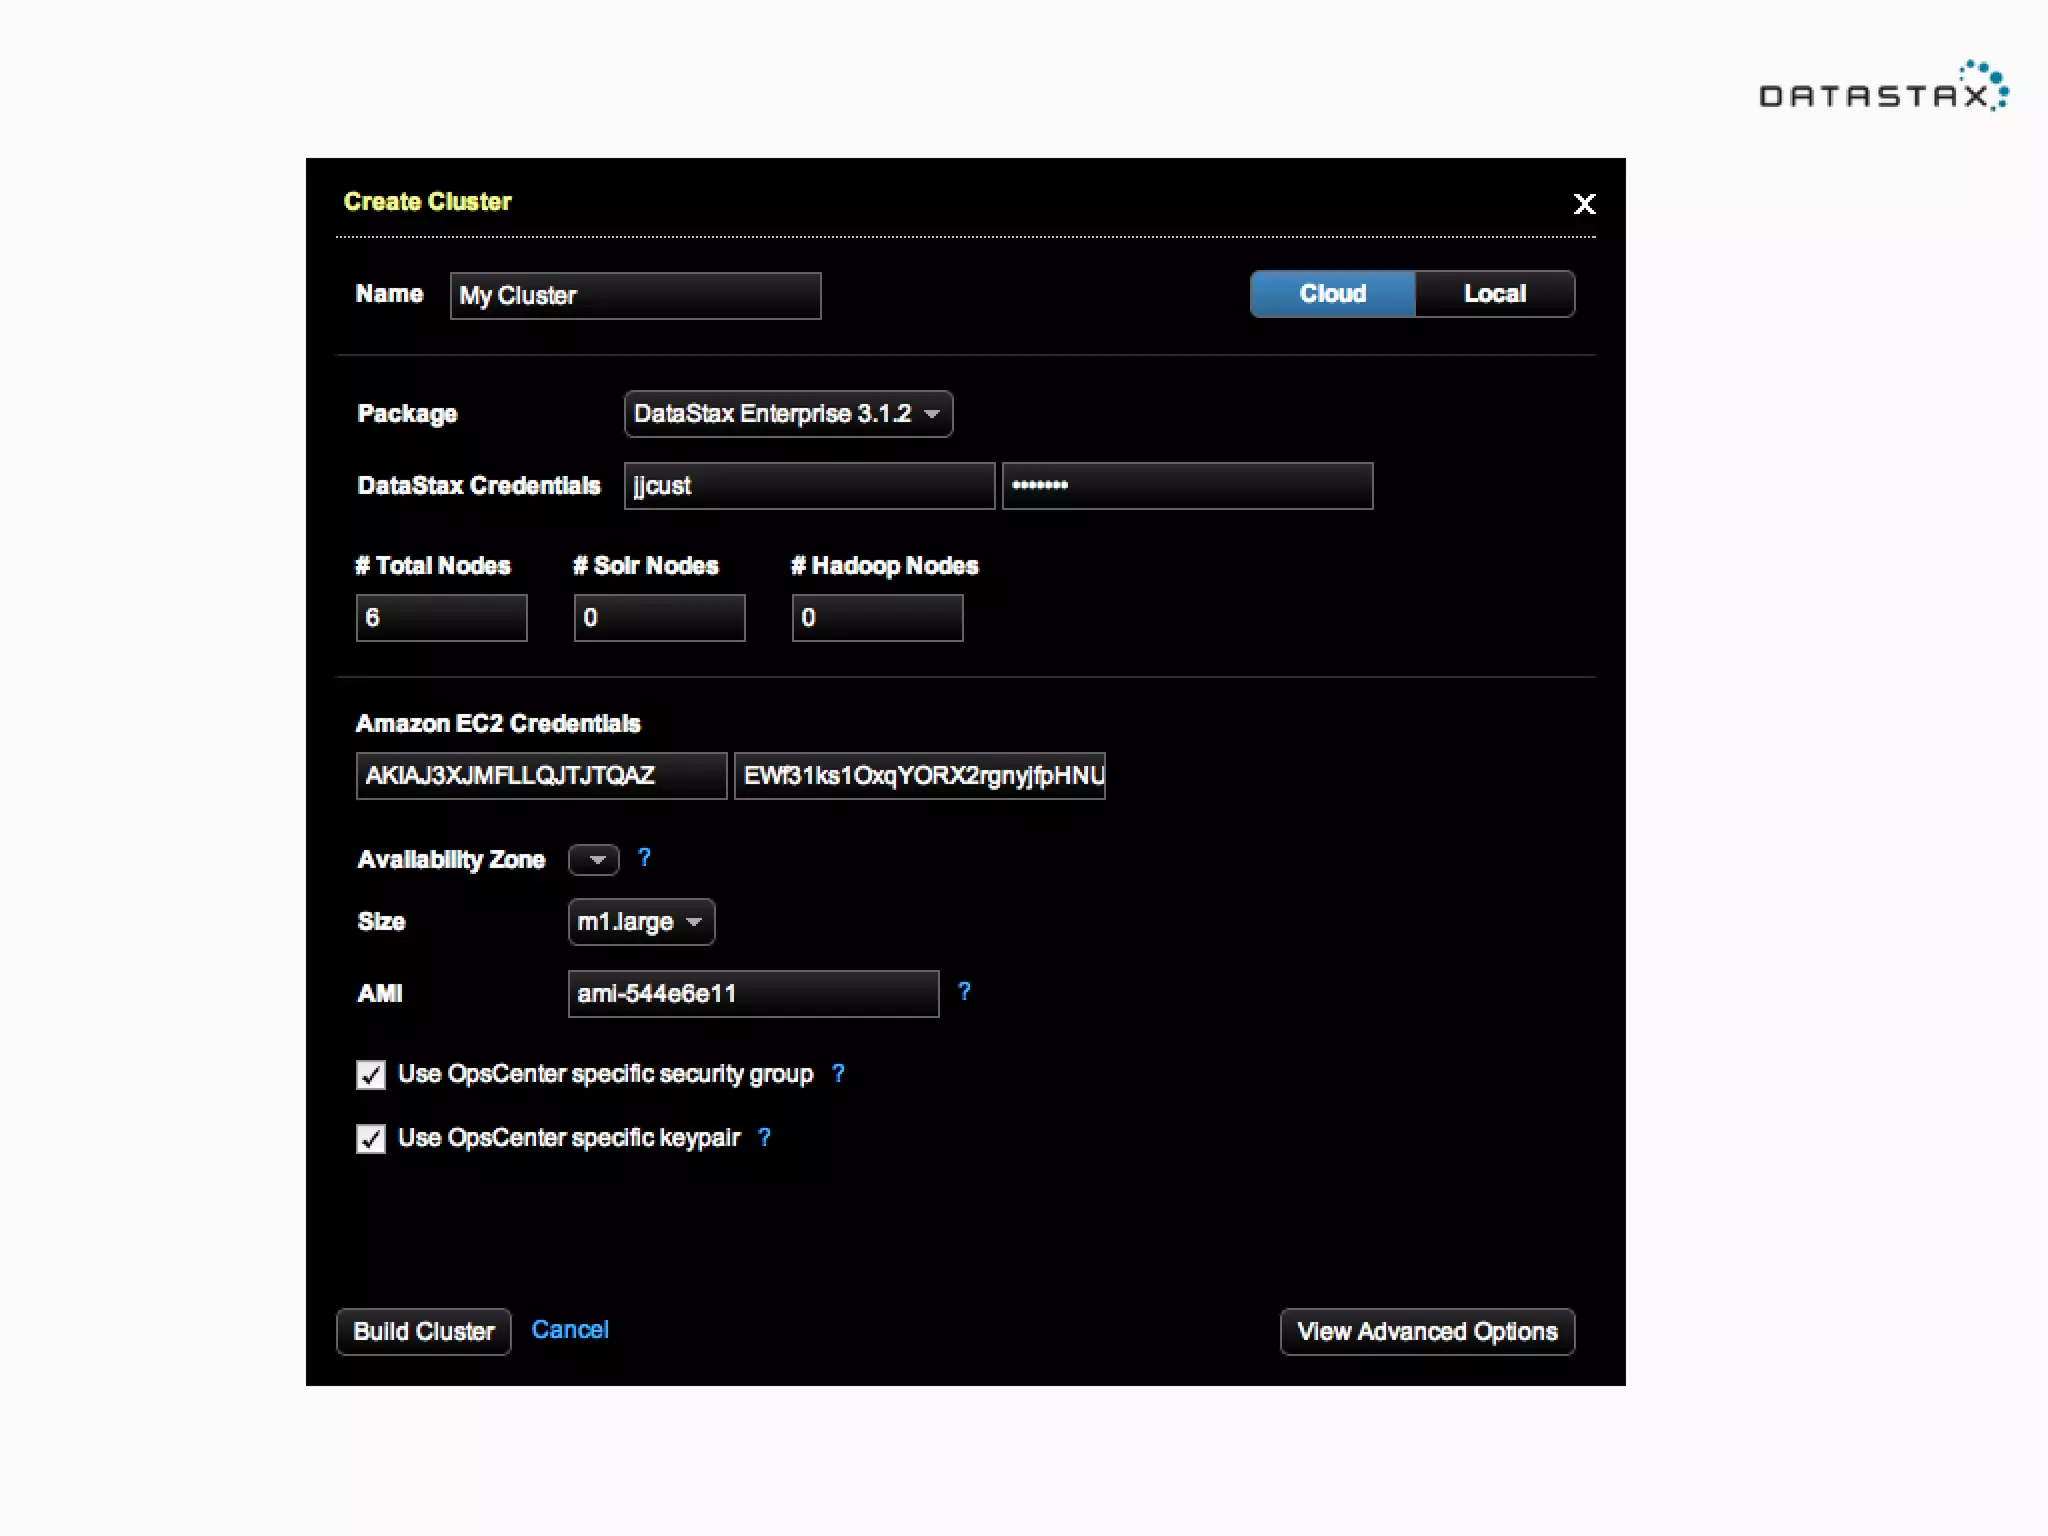The image size is (2048, 1536).
Task: Switch to the Cloud tab
Action: pos(1332,294)
